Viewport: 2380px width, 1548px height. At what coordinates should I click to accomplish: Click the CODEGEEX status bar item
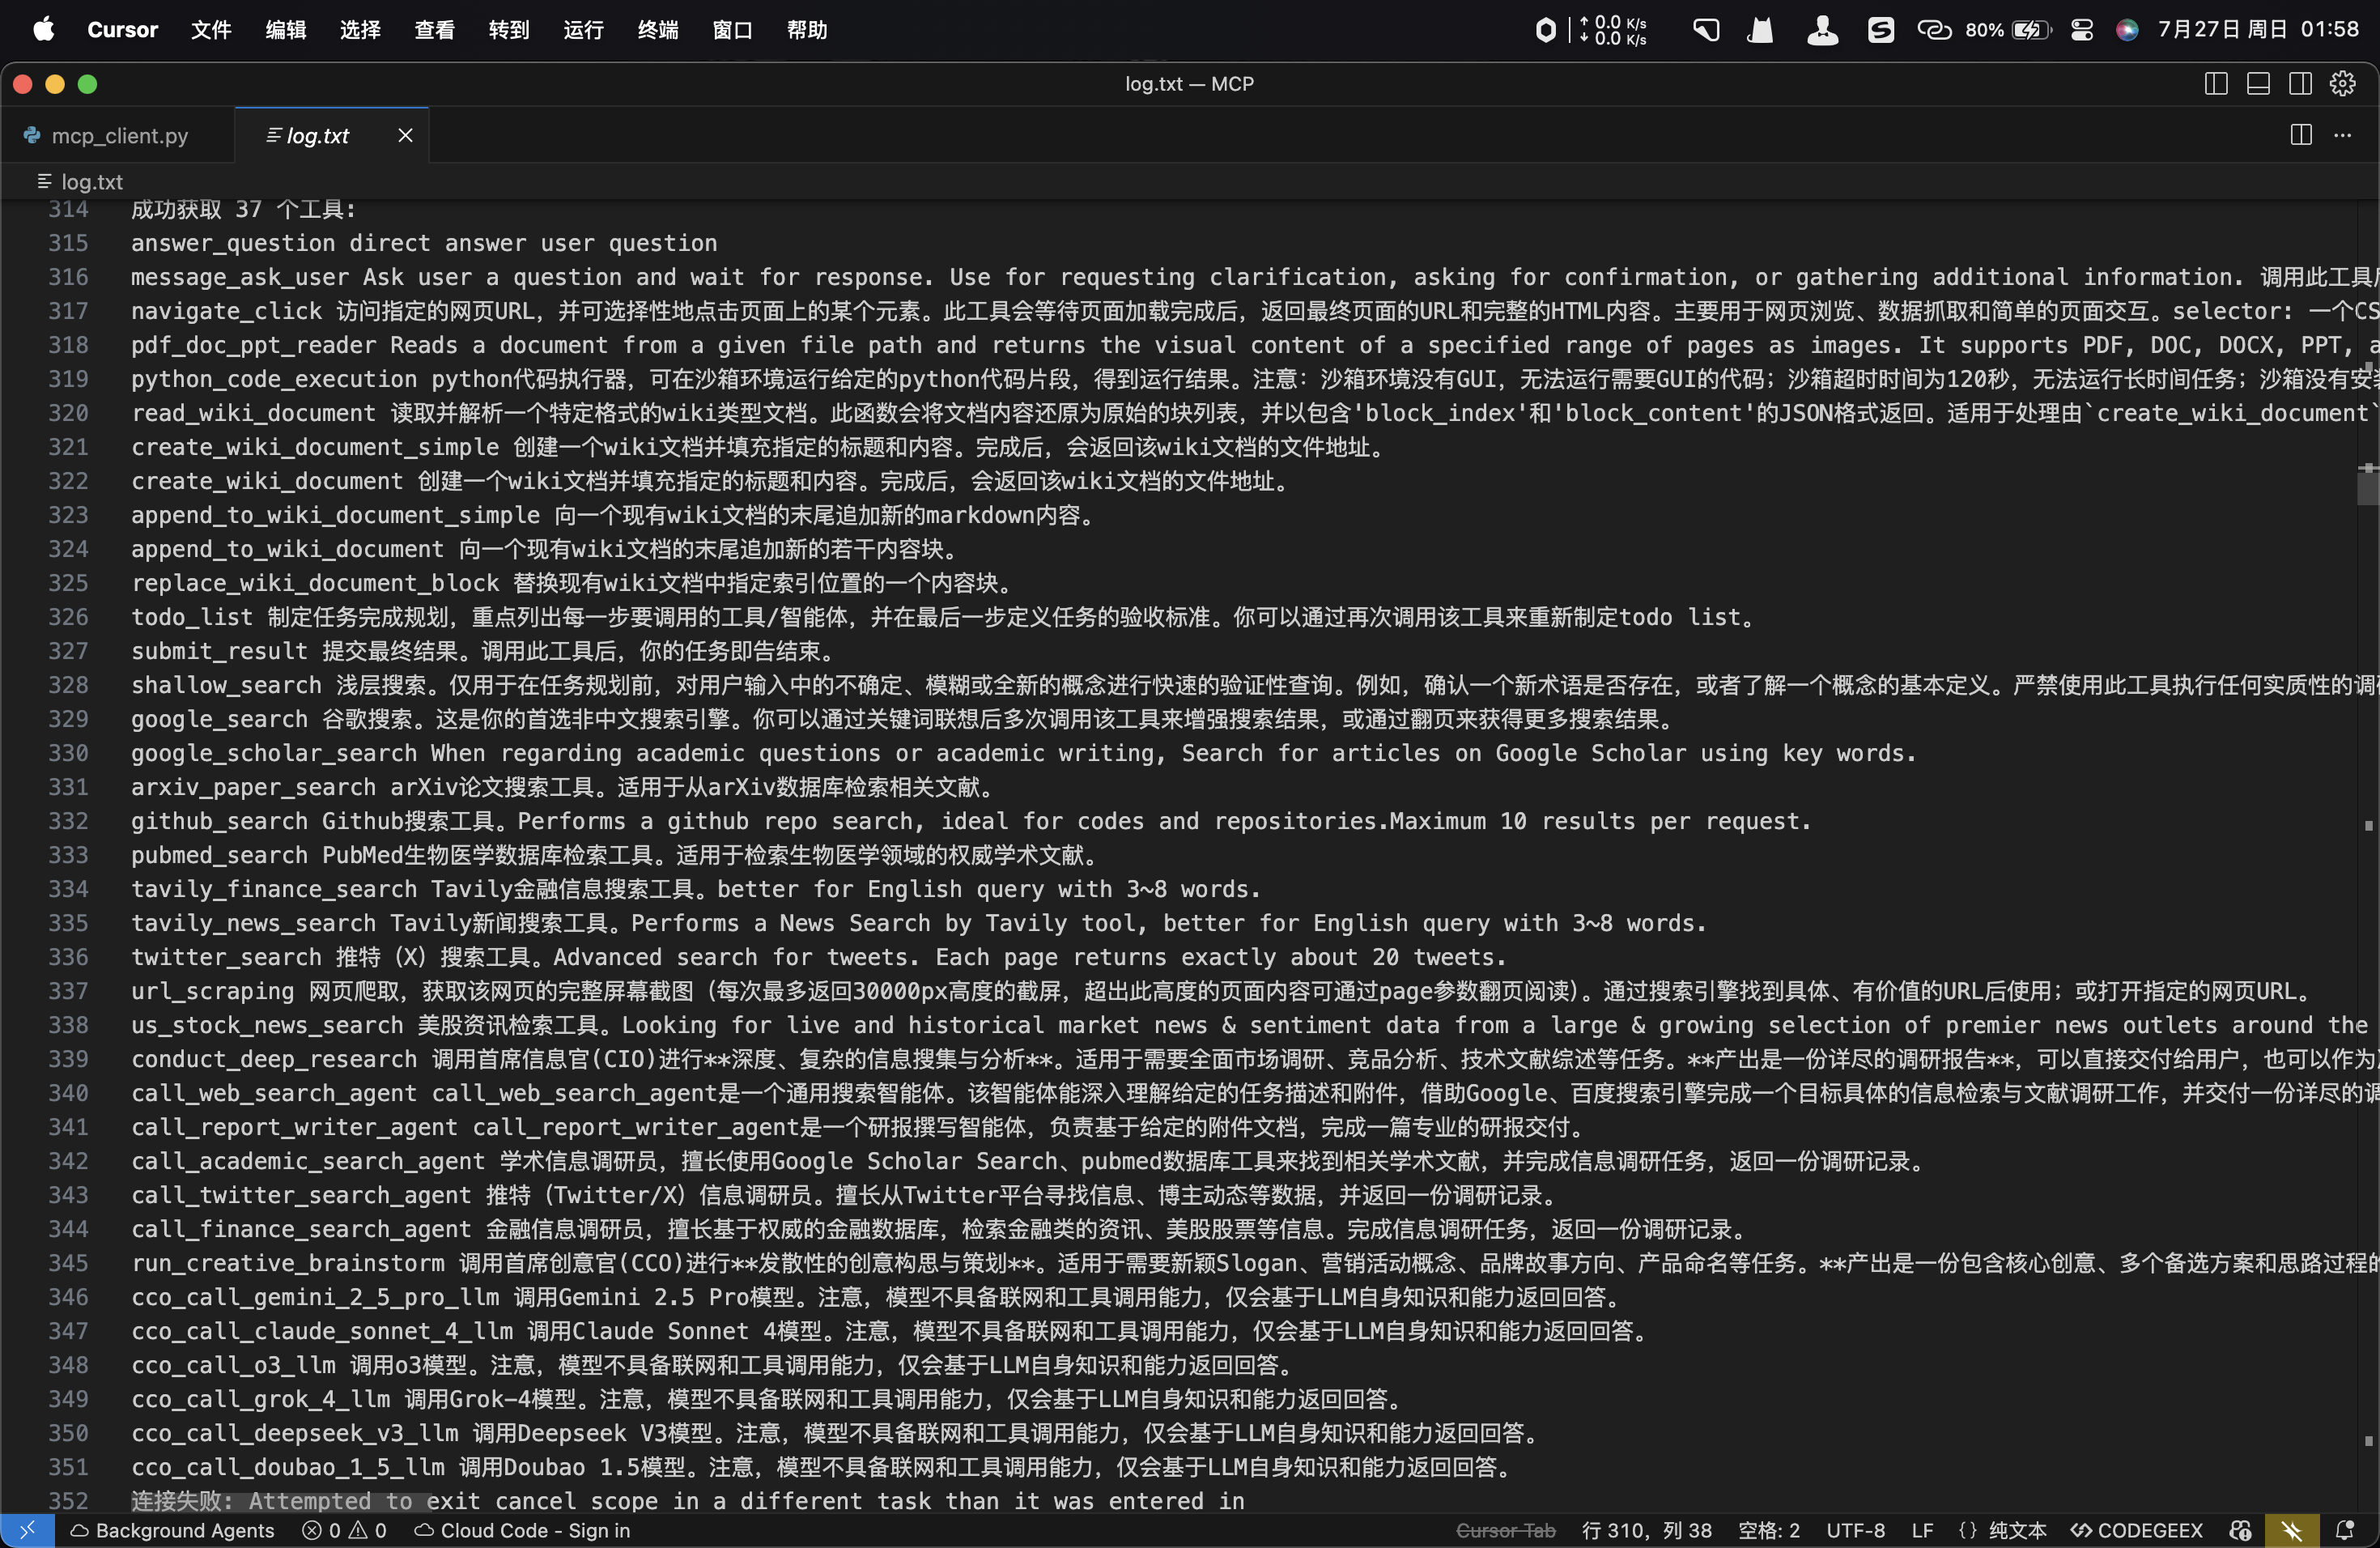click(x=2136, y=1530)
